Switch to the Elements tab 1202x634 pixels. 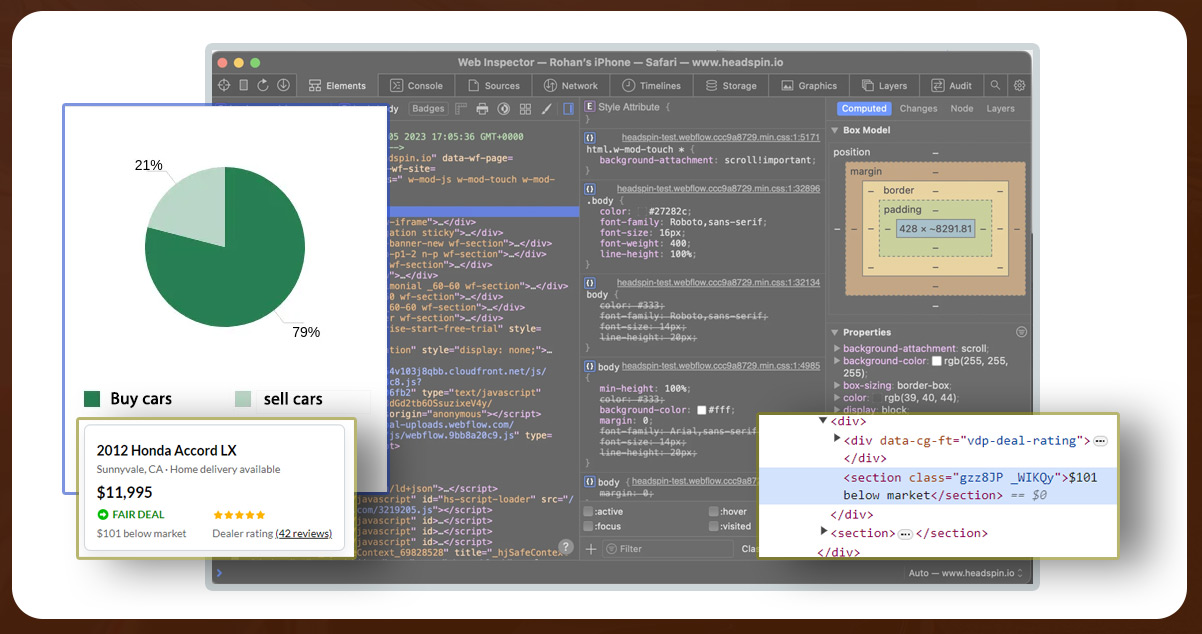tap(338, 86)
